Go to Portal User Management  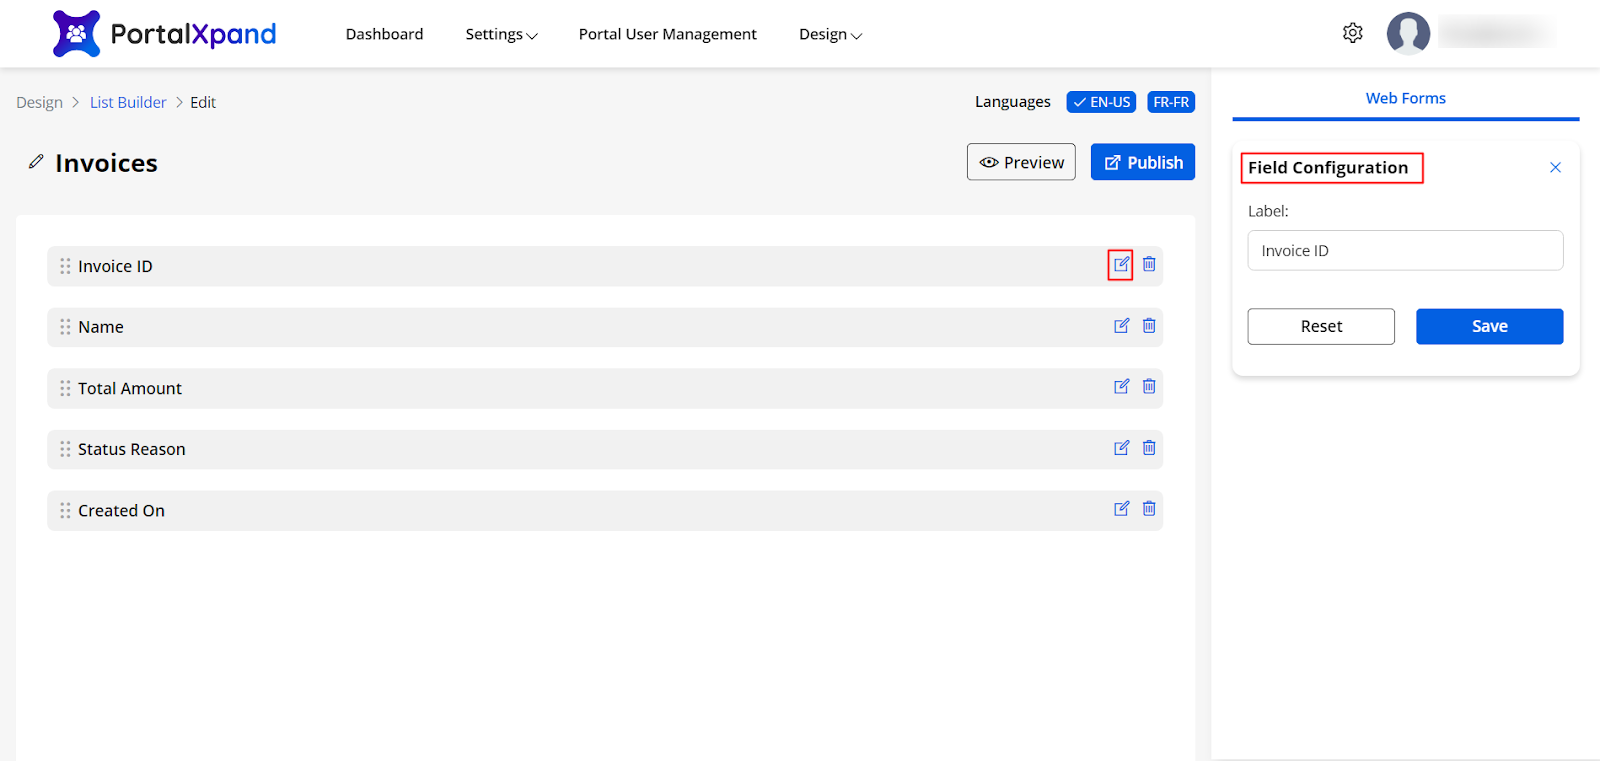667,34
